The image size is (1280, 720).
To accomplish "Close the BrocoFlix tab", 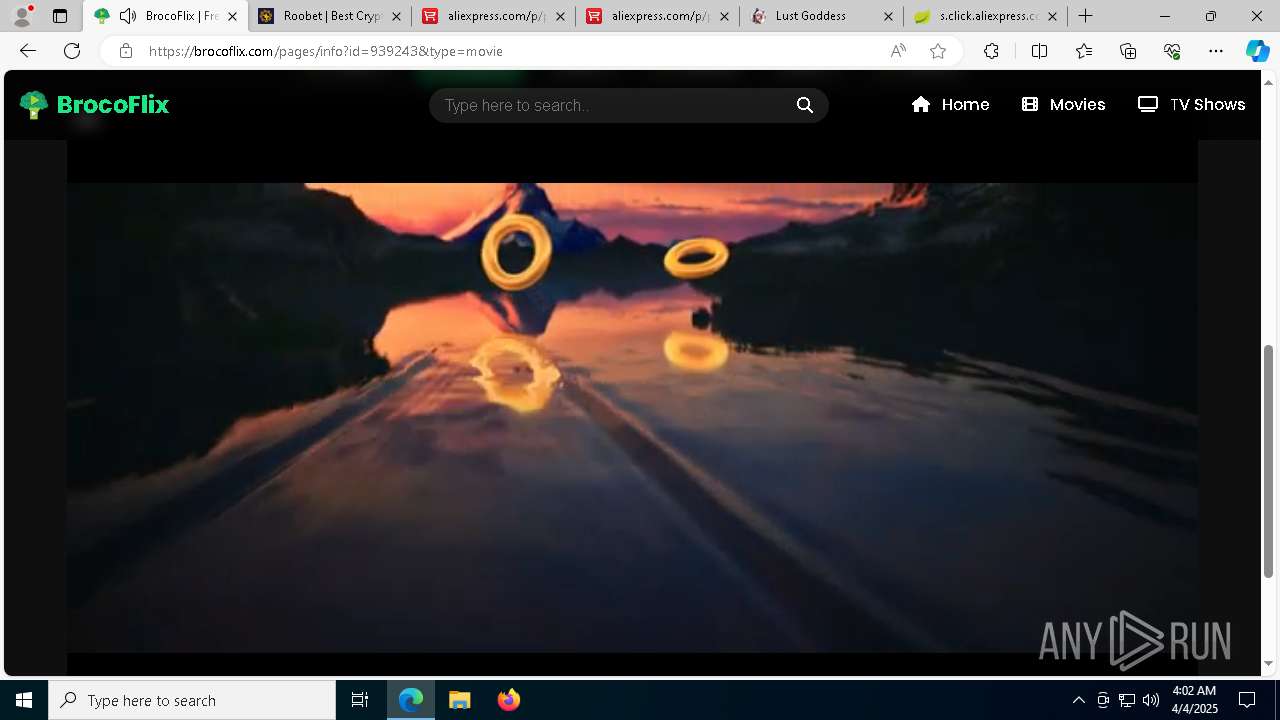I will point(232,16).
